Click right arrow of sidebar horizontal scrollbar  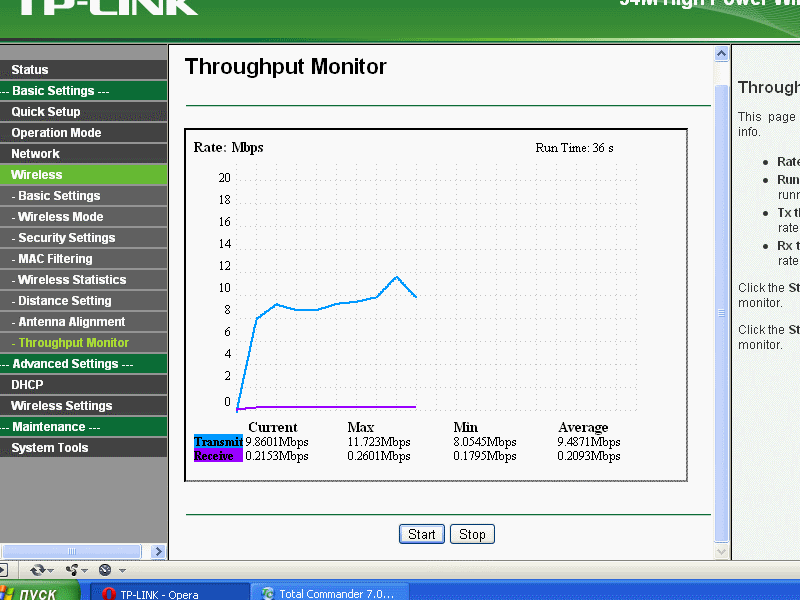click(x=158, y=552)
